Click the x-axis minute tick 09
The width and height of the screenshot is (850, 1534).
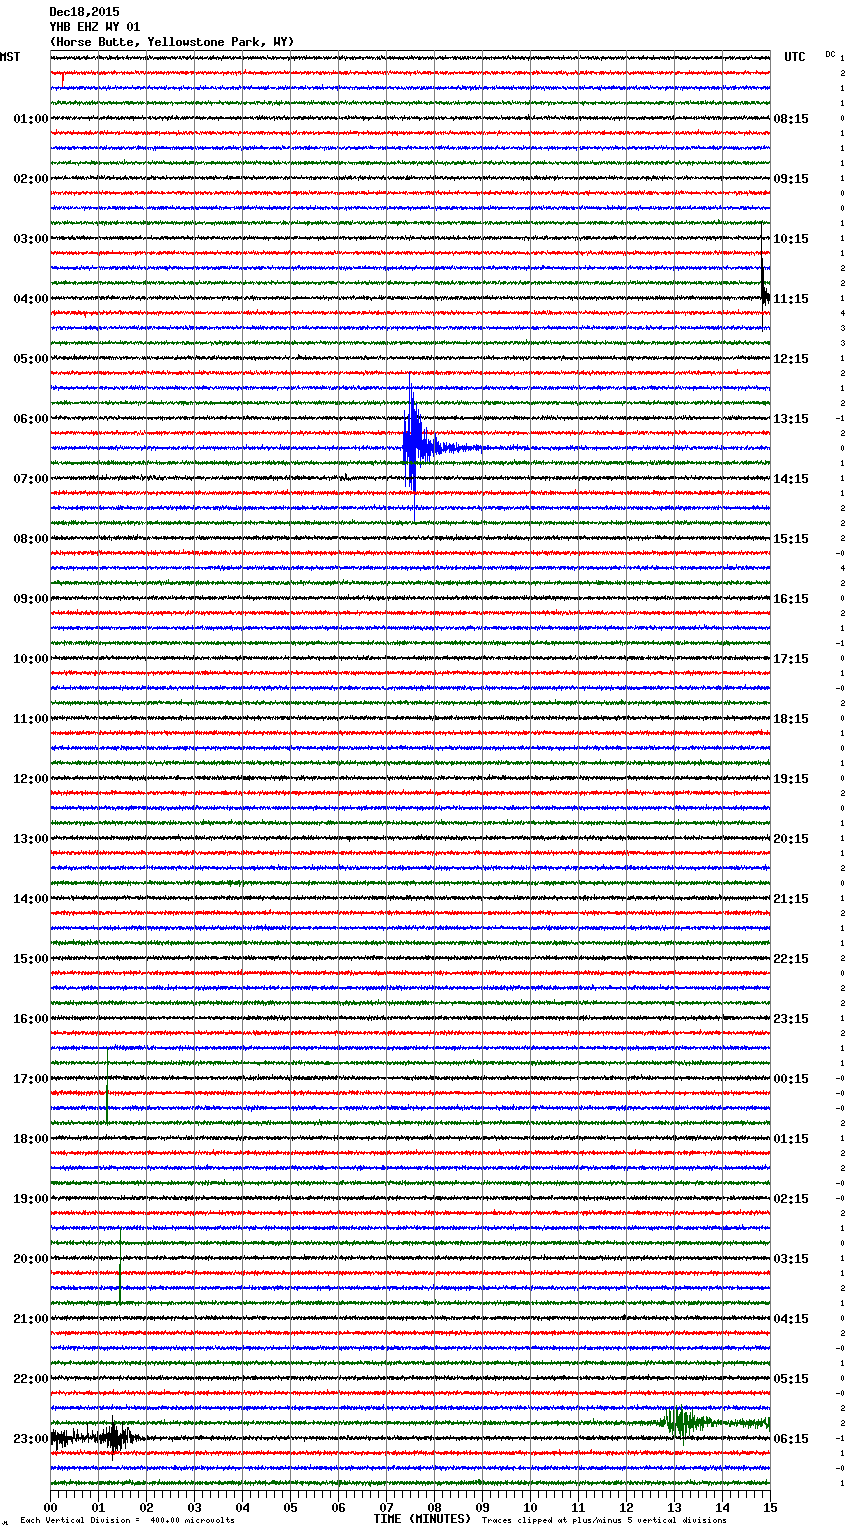pyautogui.click(x=482, y=1506)
